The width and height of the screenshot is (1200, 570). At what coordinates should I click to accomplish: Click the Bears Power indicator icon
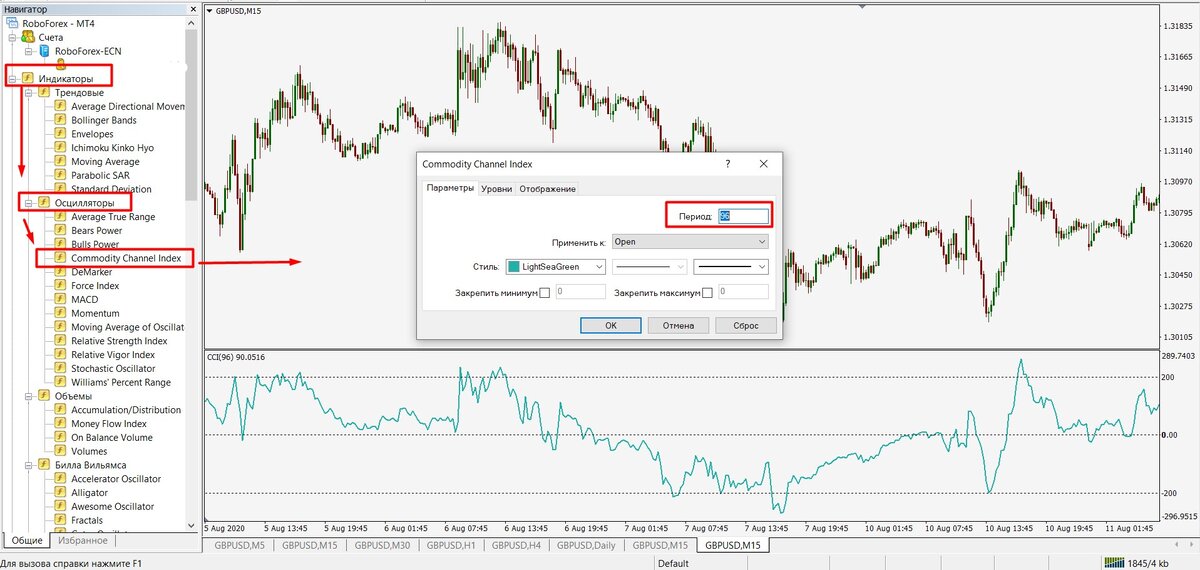[60, 231]
